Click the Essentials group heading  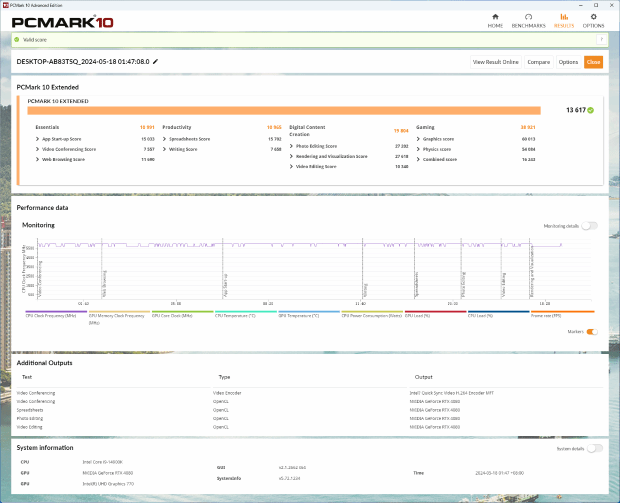(47, 127)
